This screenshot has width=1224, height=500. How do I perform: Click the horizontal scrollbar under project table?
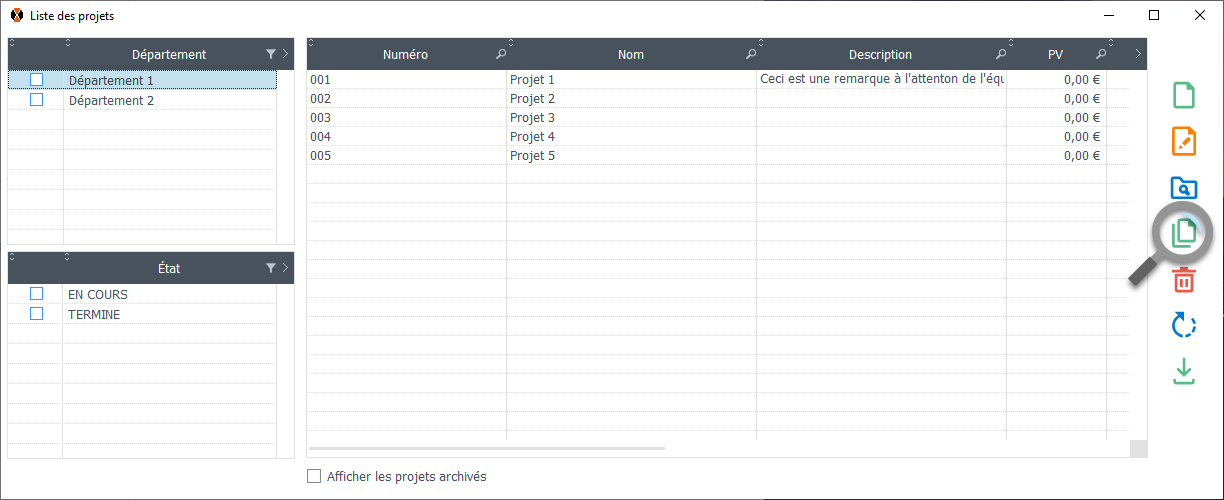pyautogui.click(x=487, y=449)
